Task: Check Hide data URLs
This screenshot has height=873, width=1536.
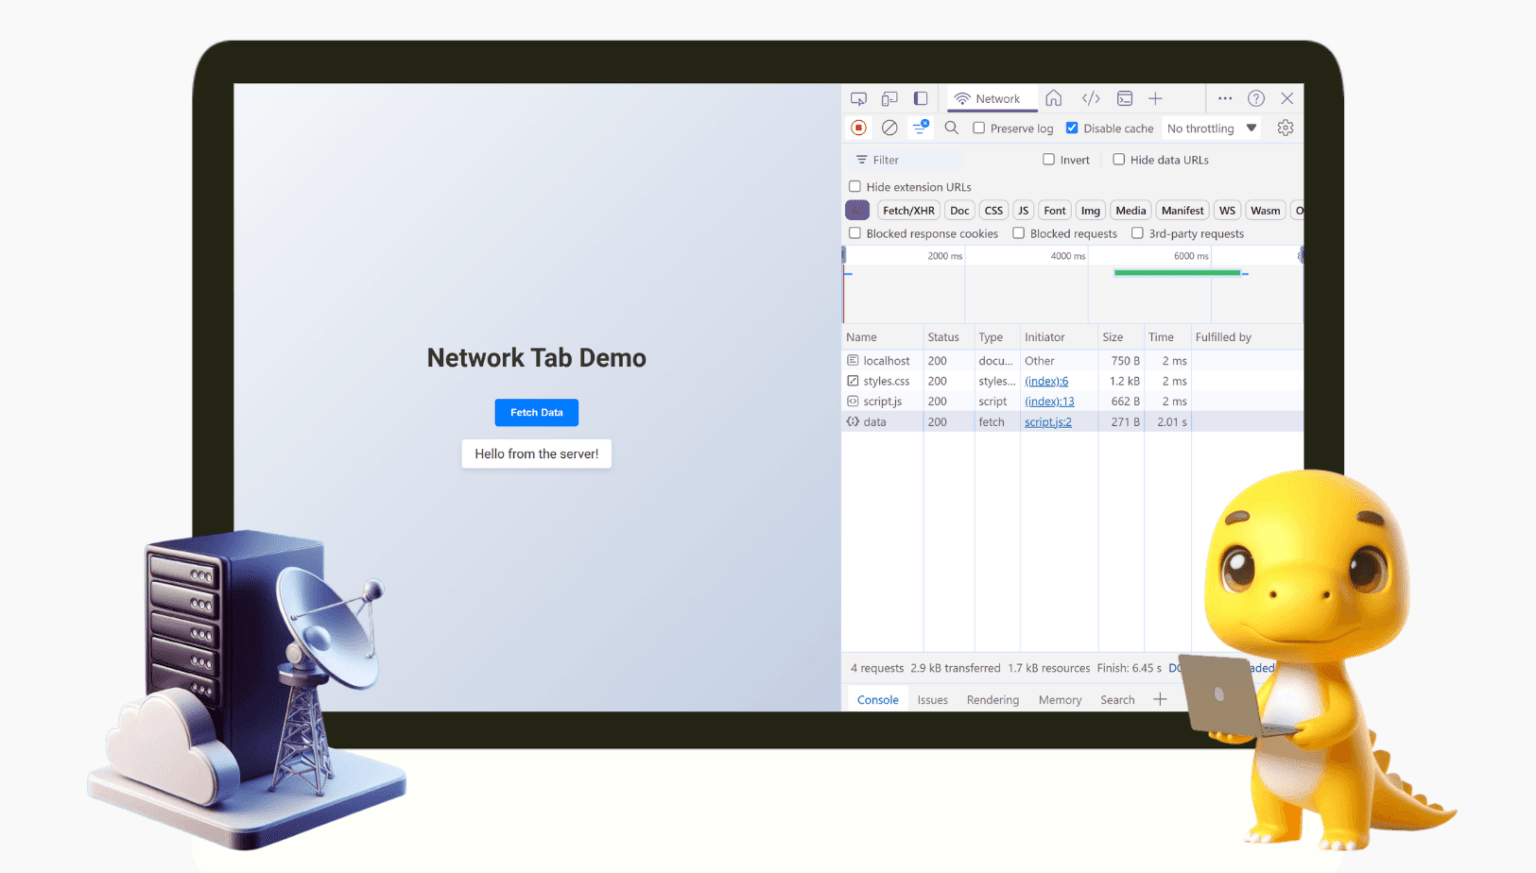Action: [1118, 159]
